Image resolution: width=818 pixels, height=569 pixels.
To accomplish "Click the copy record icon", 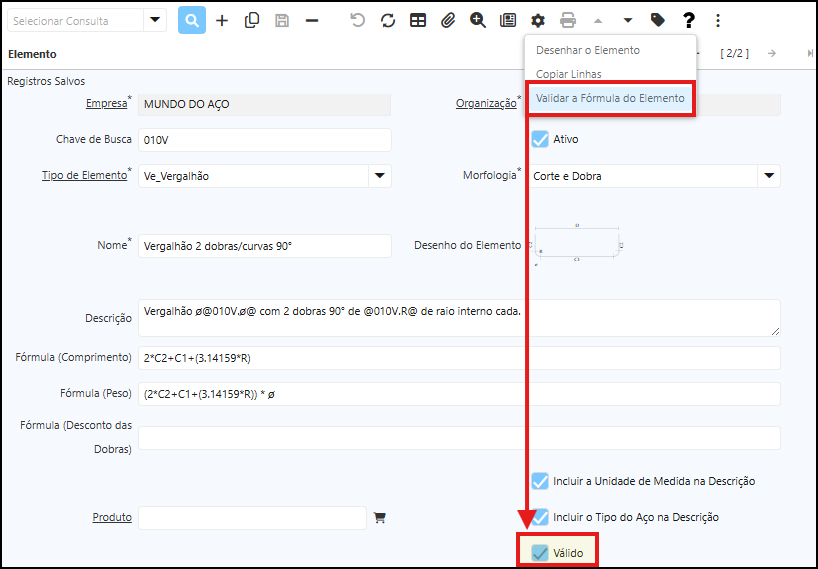I will click(252, 20).
